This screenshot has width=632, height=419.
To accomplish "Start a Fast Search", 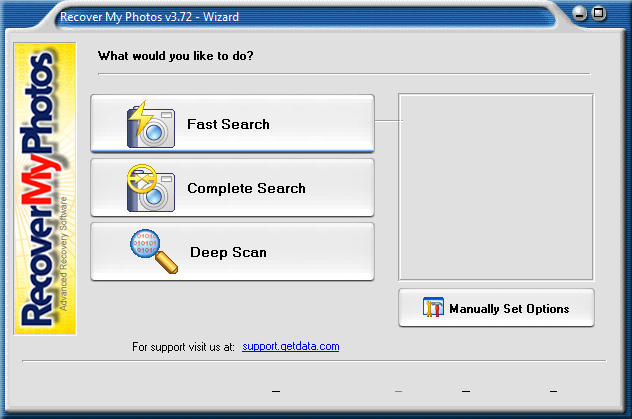I will point(233,124).
